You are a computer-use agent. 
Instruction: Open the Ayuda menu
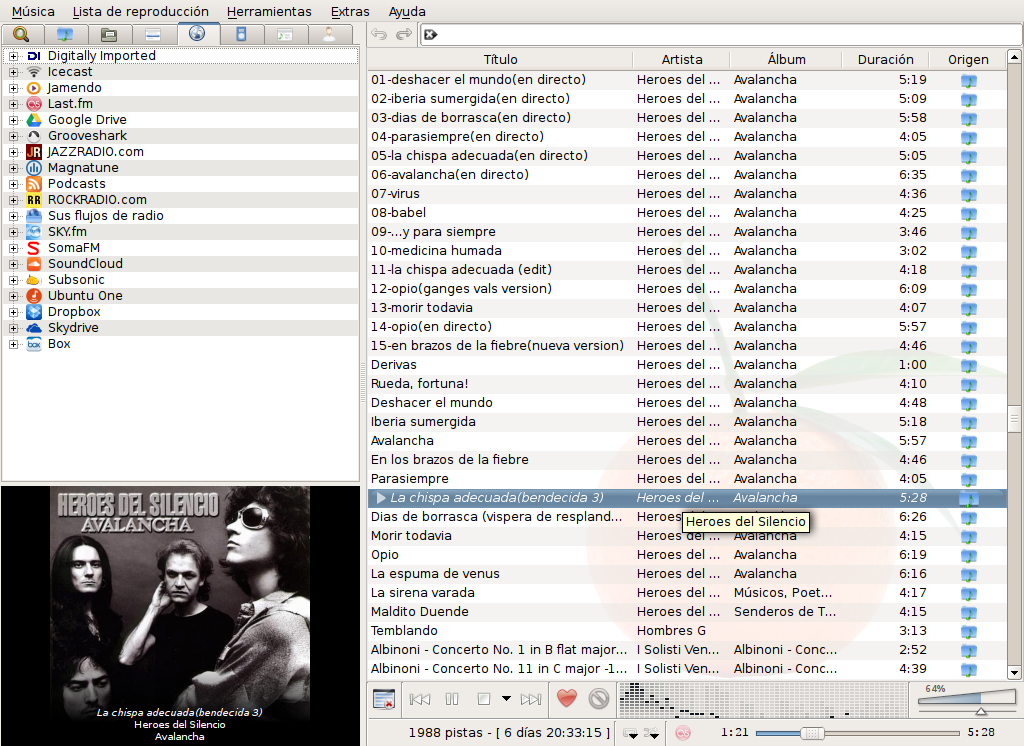[407, 12]
